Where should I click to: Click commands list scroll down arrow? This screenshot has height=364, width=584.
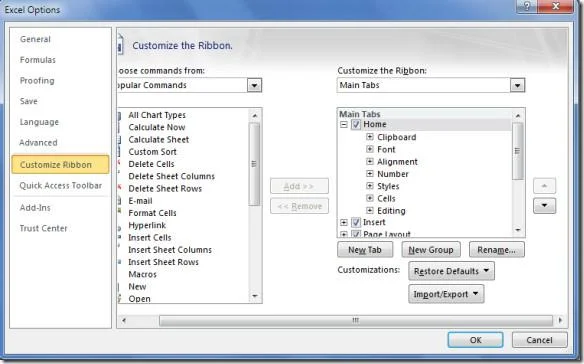click(x=255, y=296)
